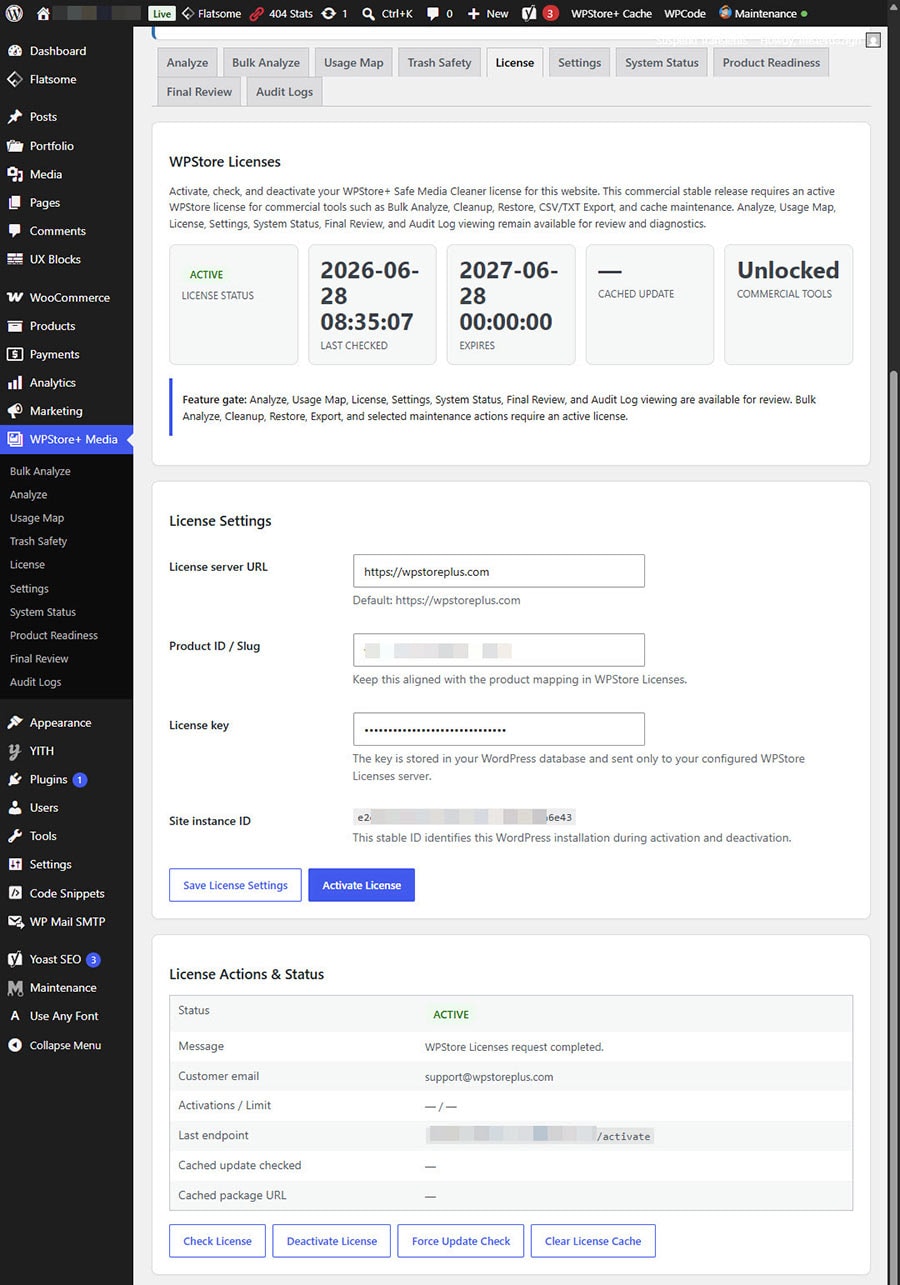The height and width of the screenshot is (1285, 900).
Task: Open the comments bubble in admin bar
Action: 440,14
